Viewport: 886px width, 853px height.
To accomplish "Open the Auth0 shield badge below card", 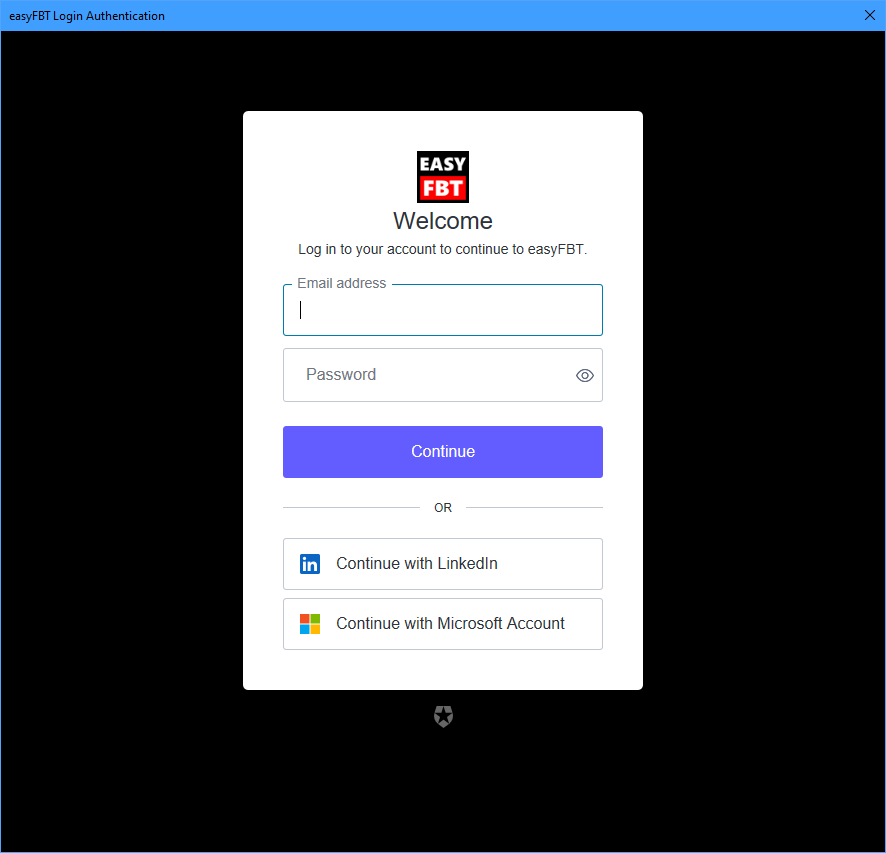I will (x=444, y=716).
